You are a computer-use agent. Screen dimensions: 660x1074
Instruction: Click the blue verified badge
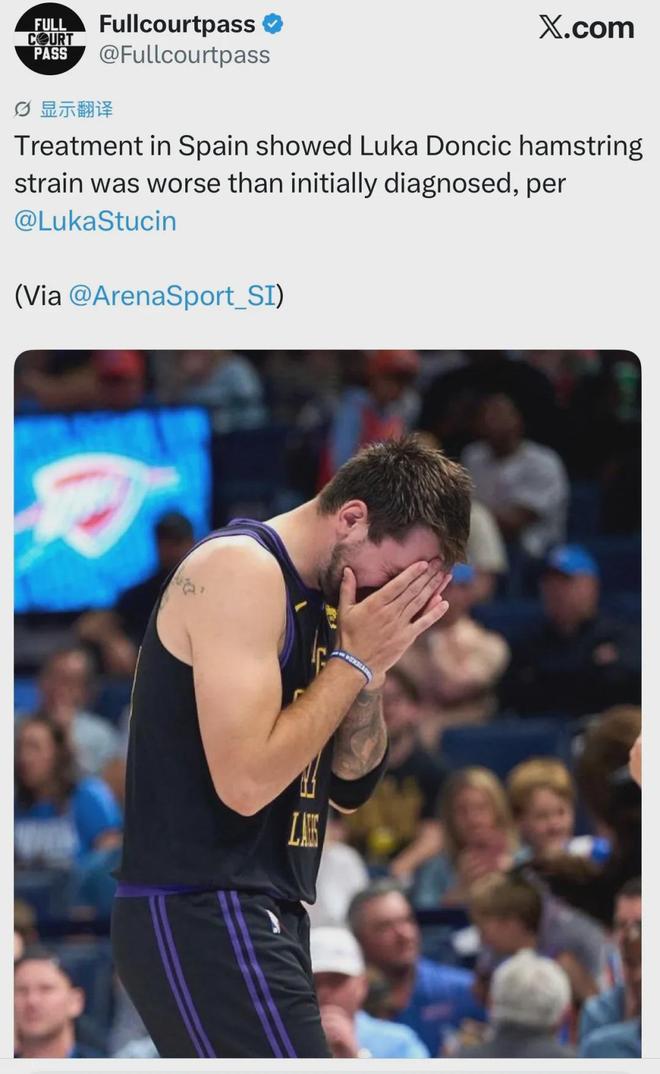pos(273,24)
